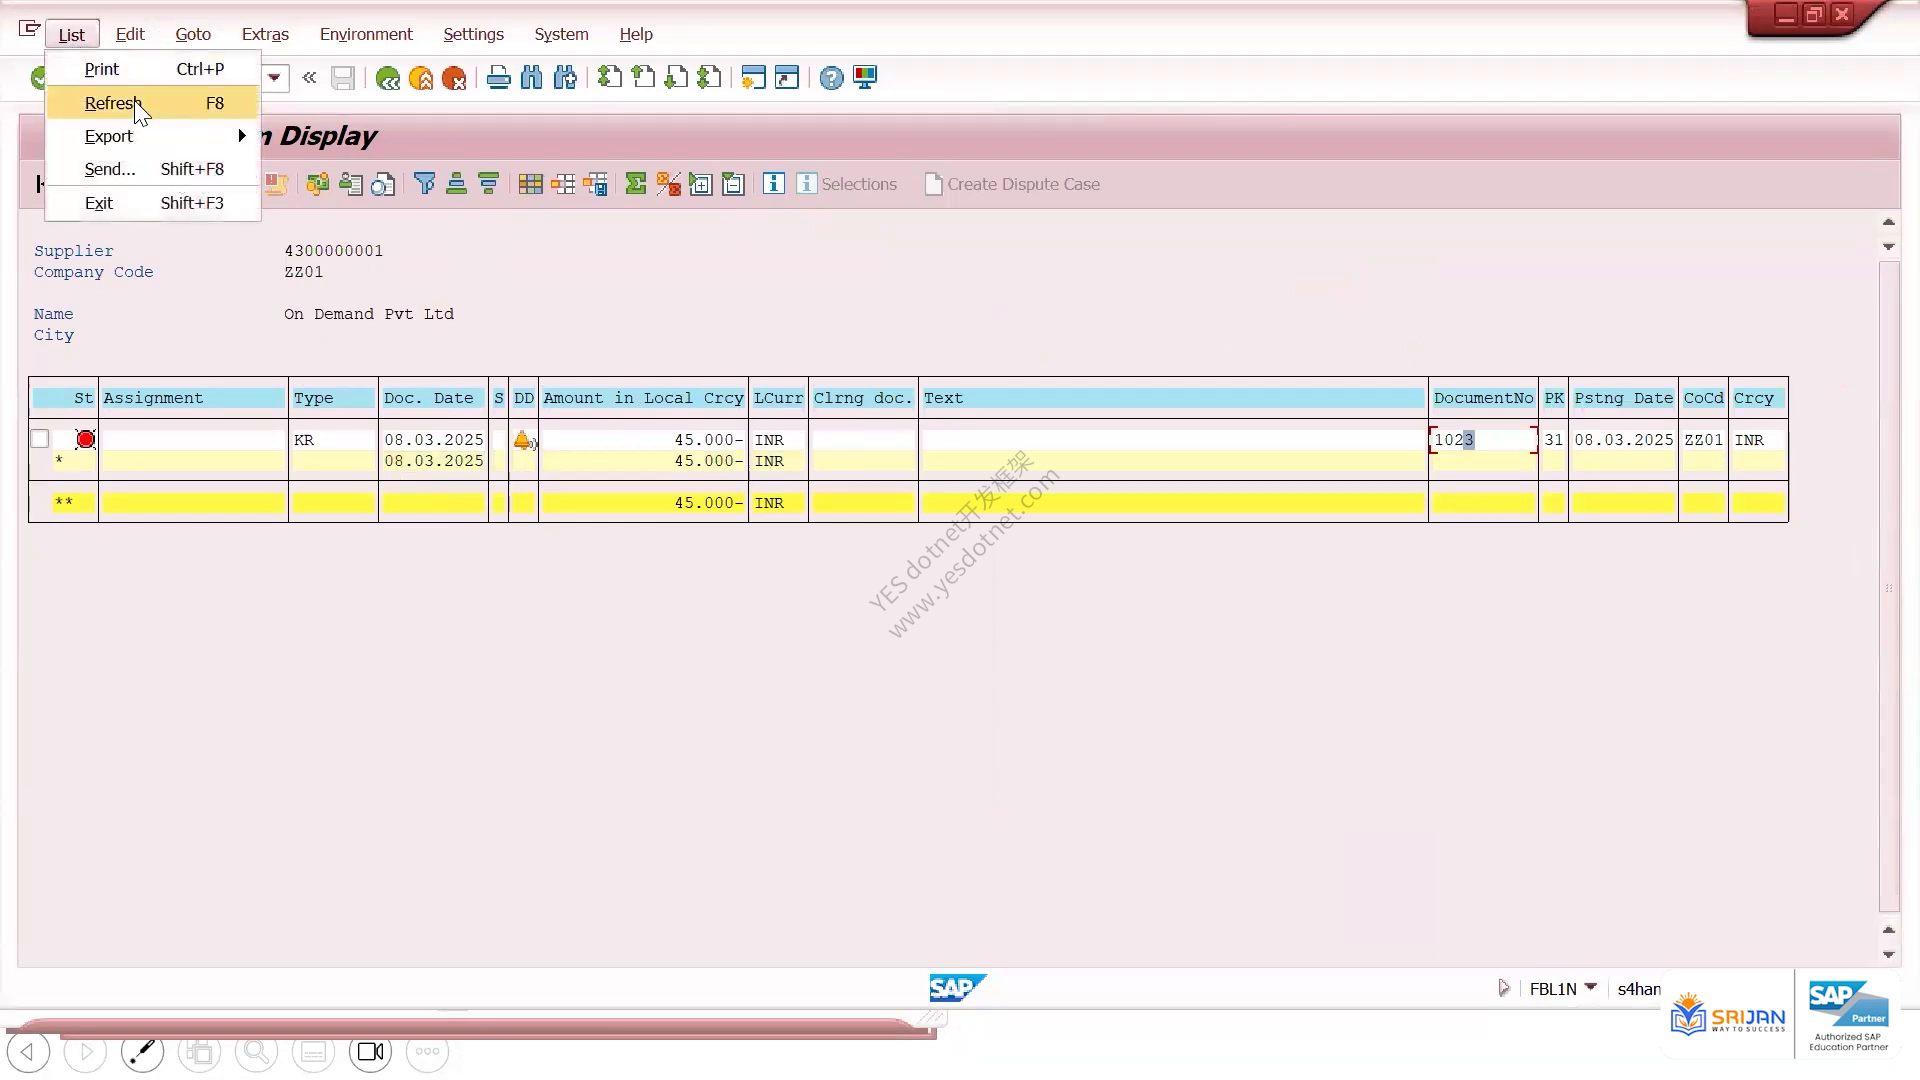Expand the FBL1N status bar dropdown
Viewport: 1920px width, 1080px height.
[x=1591, y=988]
